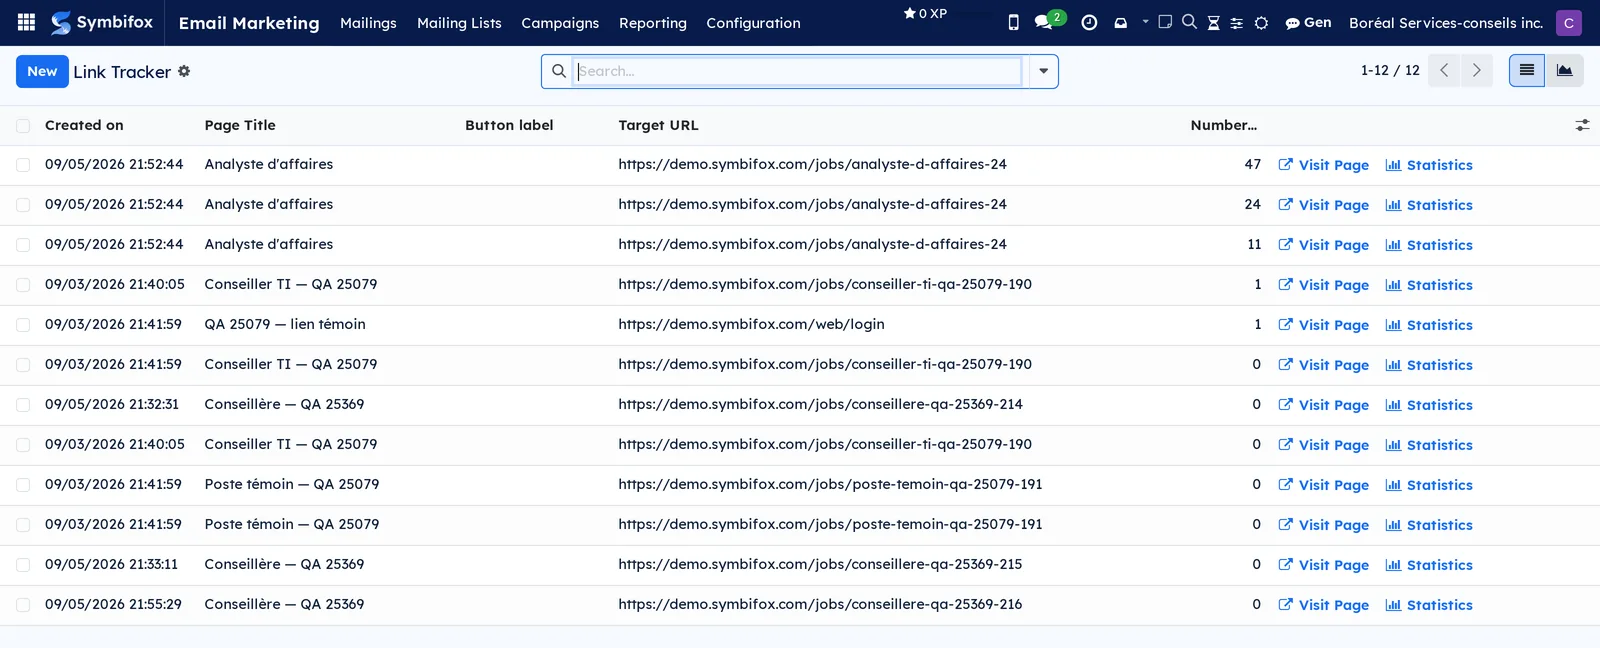Open the Gen chat button

pyautogui.click(x=1308, y=22)
